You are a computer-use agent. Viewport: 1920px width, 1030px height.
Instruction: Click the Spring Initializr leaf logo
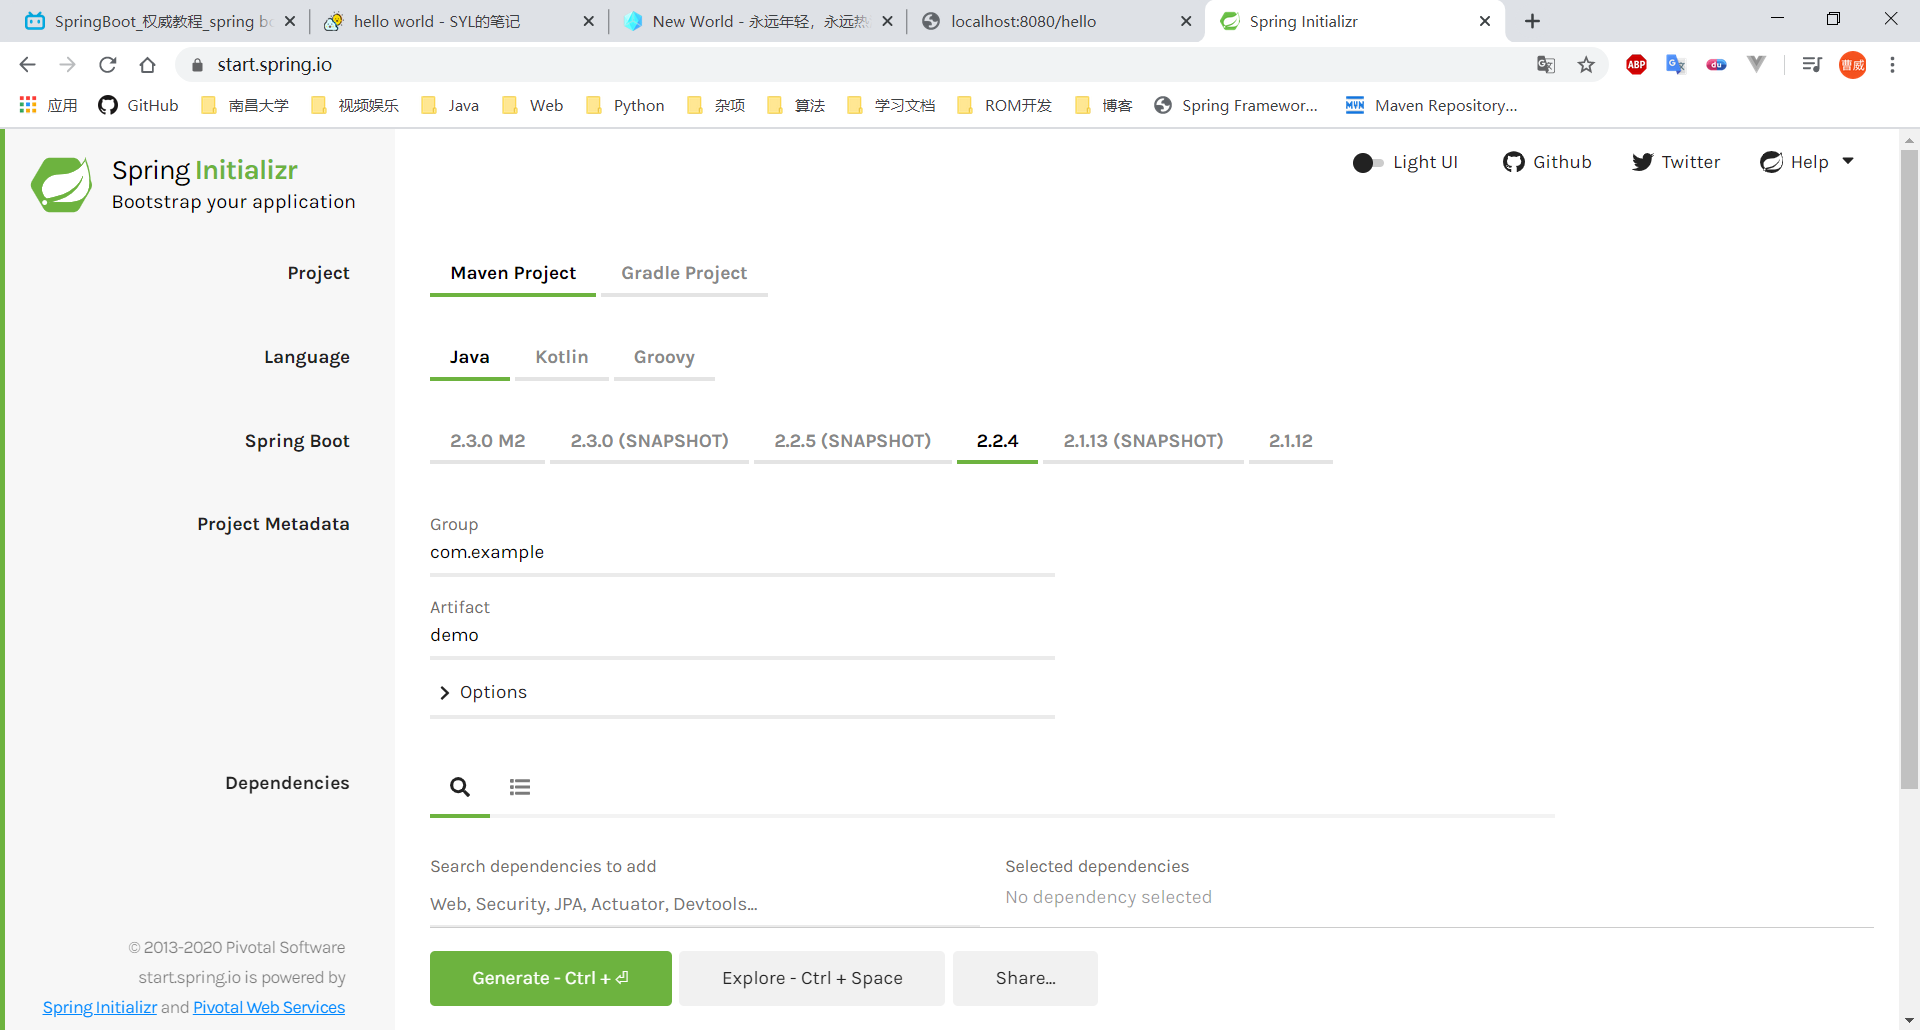point(62,184)
